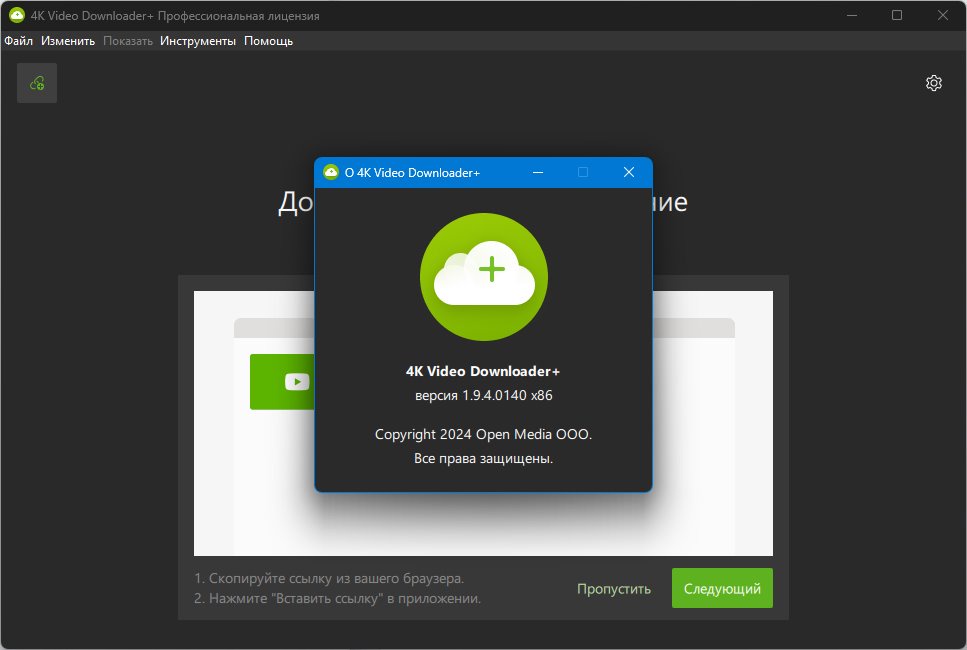Minimize the About 4K Video Downloader+ dialog
The height and width of the screenshot is (650, 967).
(x=538, y=172)
